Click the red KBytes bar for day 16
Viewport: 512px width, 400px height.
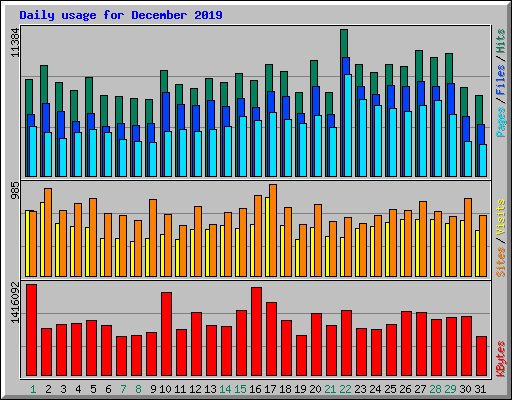(x=257, y=332)
